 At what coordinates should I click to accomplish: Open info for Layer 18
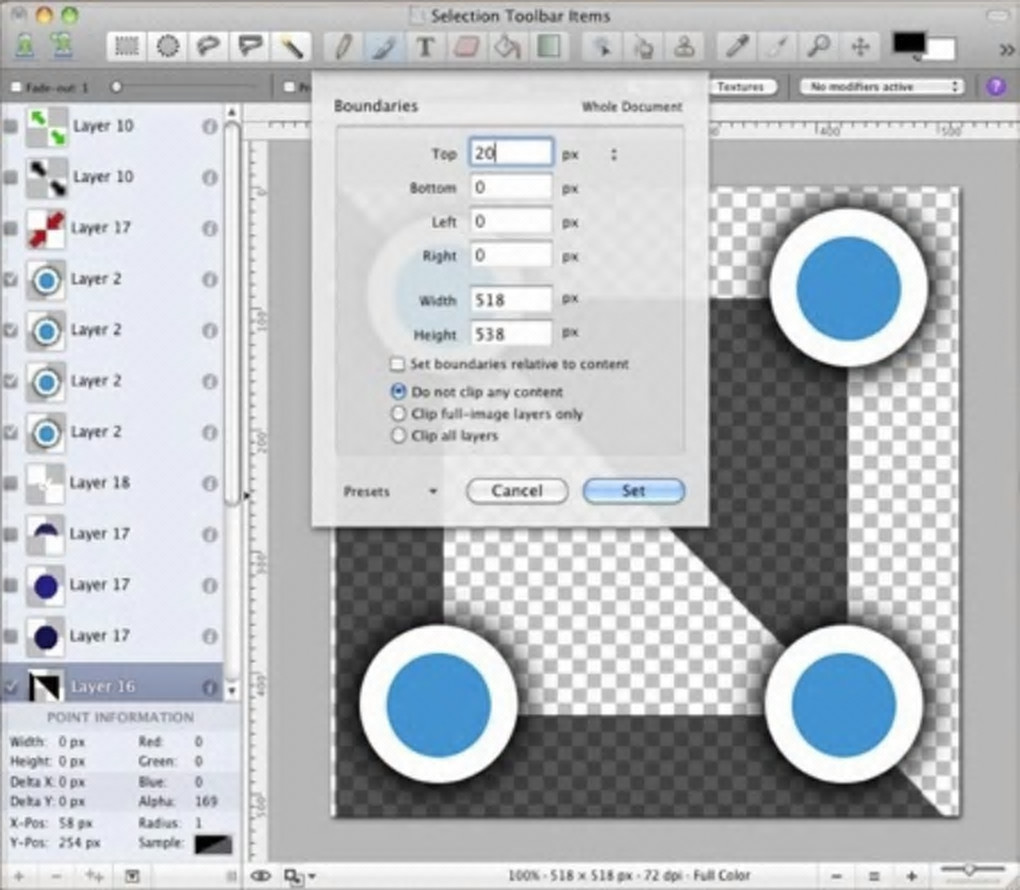pyautogui.click(x=209, y=483)
